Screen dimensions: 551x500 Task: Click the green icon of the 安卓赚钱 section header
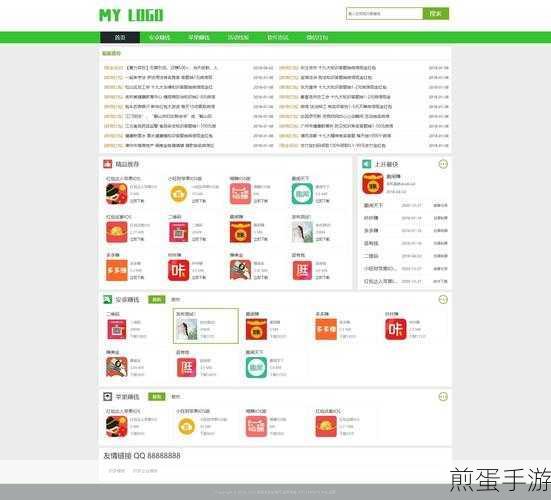pos(107,299)
